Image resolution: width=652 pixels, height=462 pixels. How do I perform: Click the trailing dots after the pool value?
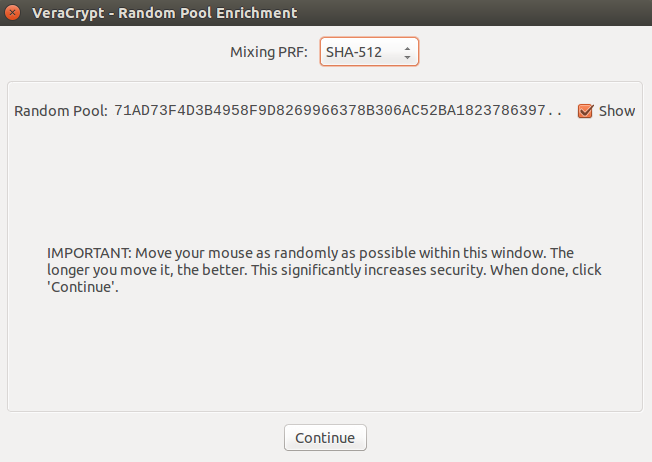555,111
